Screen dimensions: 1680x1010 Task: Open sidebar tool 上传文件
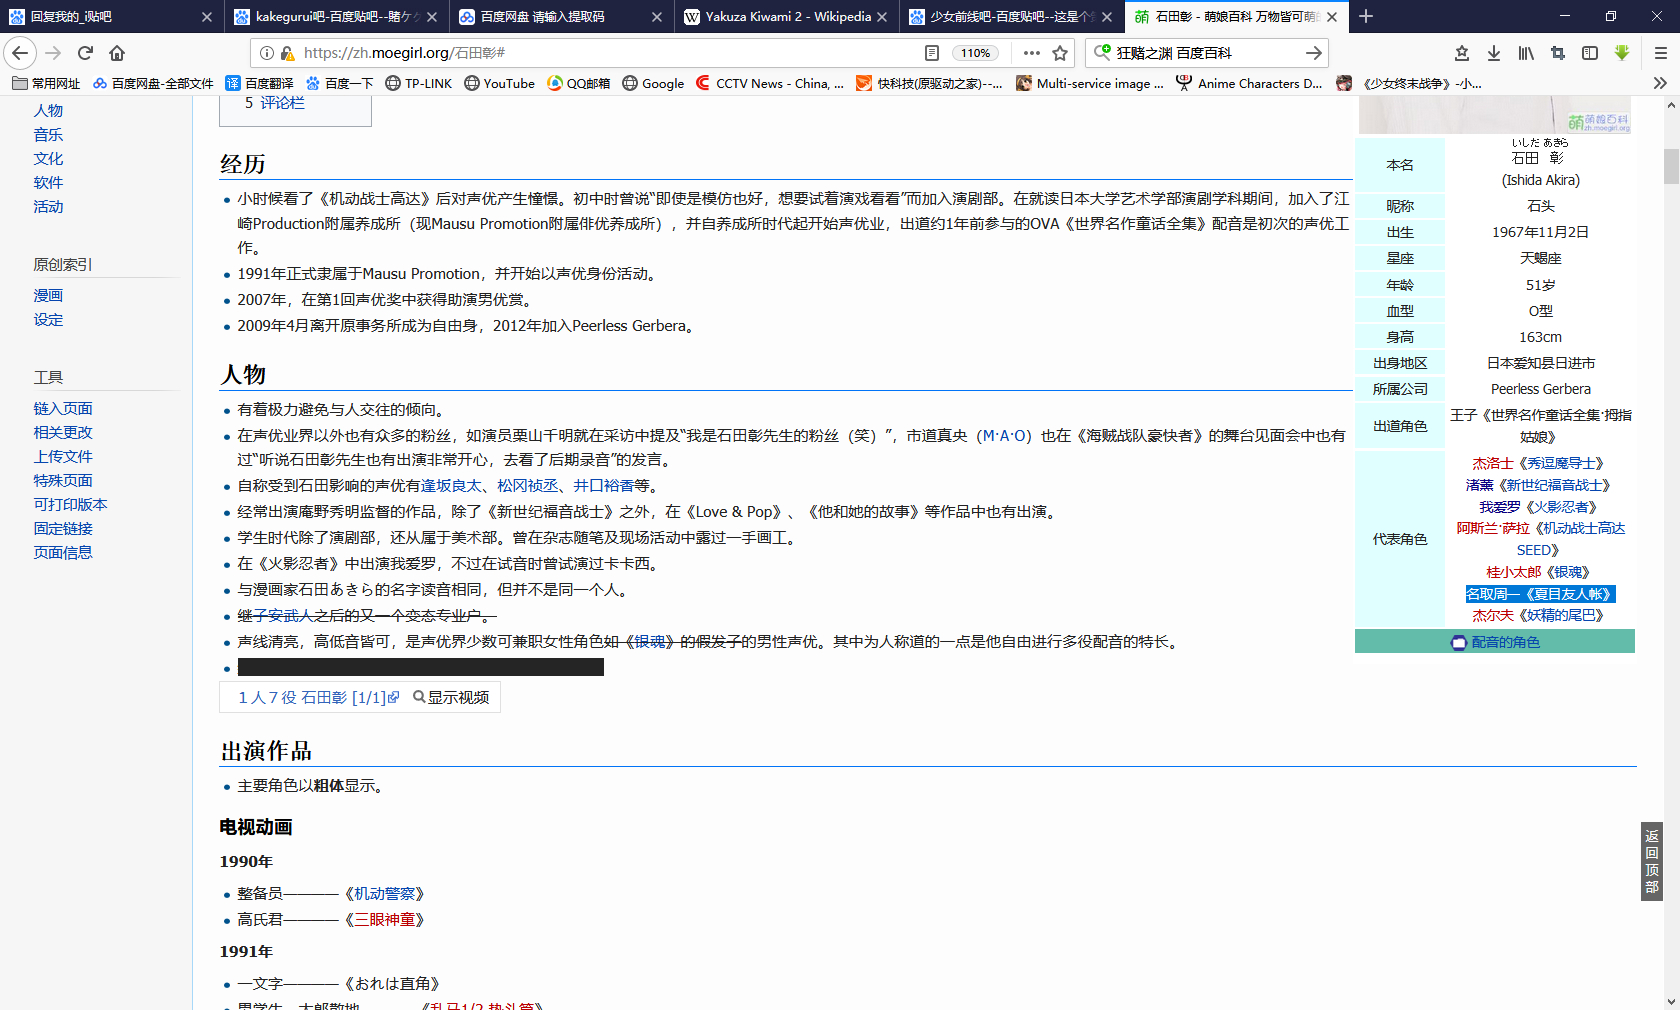click(63, 456)
